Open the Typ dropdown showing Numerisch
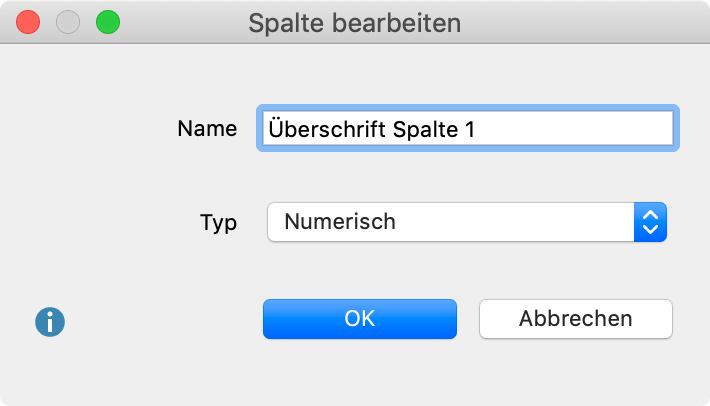The image size is (710, 406). tap(467, 222)
